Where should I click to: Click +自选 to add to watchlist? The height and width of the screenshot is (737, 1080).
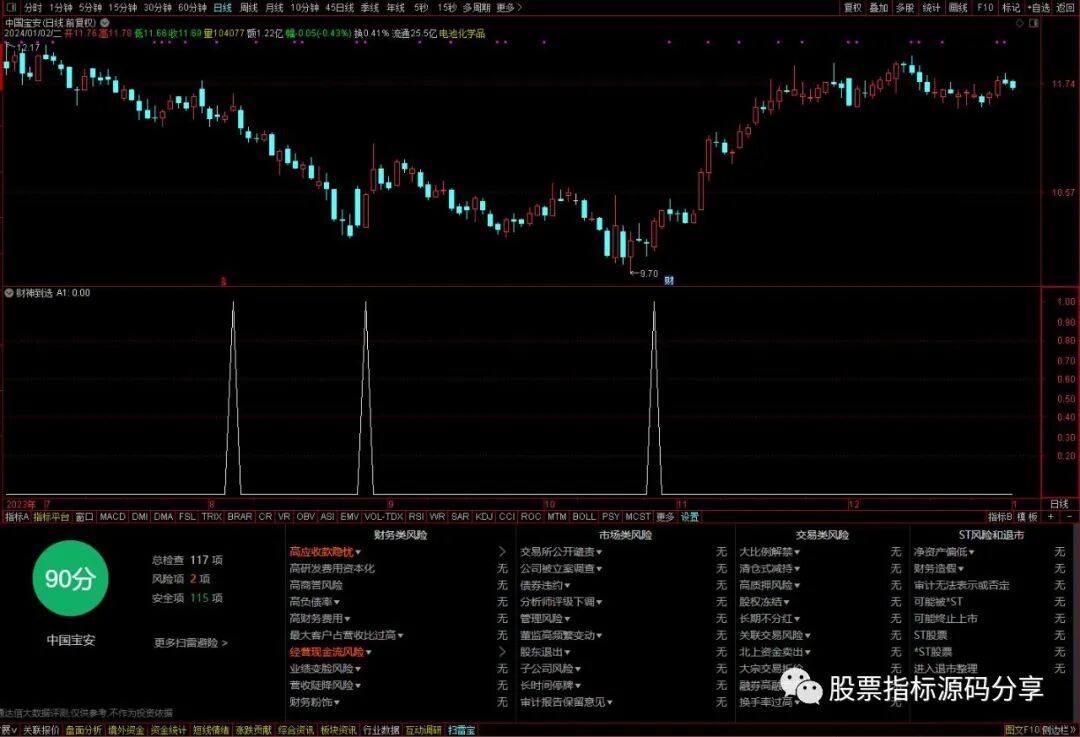point(1039,8)
